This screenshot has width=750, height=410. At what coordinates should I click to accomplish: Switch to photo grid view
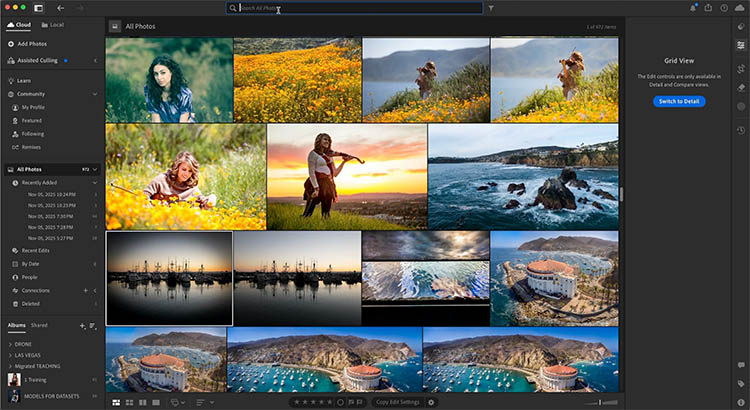tap(116, 403)
